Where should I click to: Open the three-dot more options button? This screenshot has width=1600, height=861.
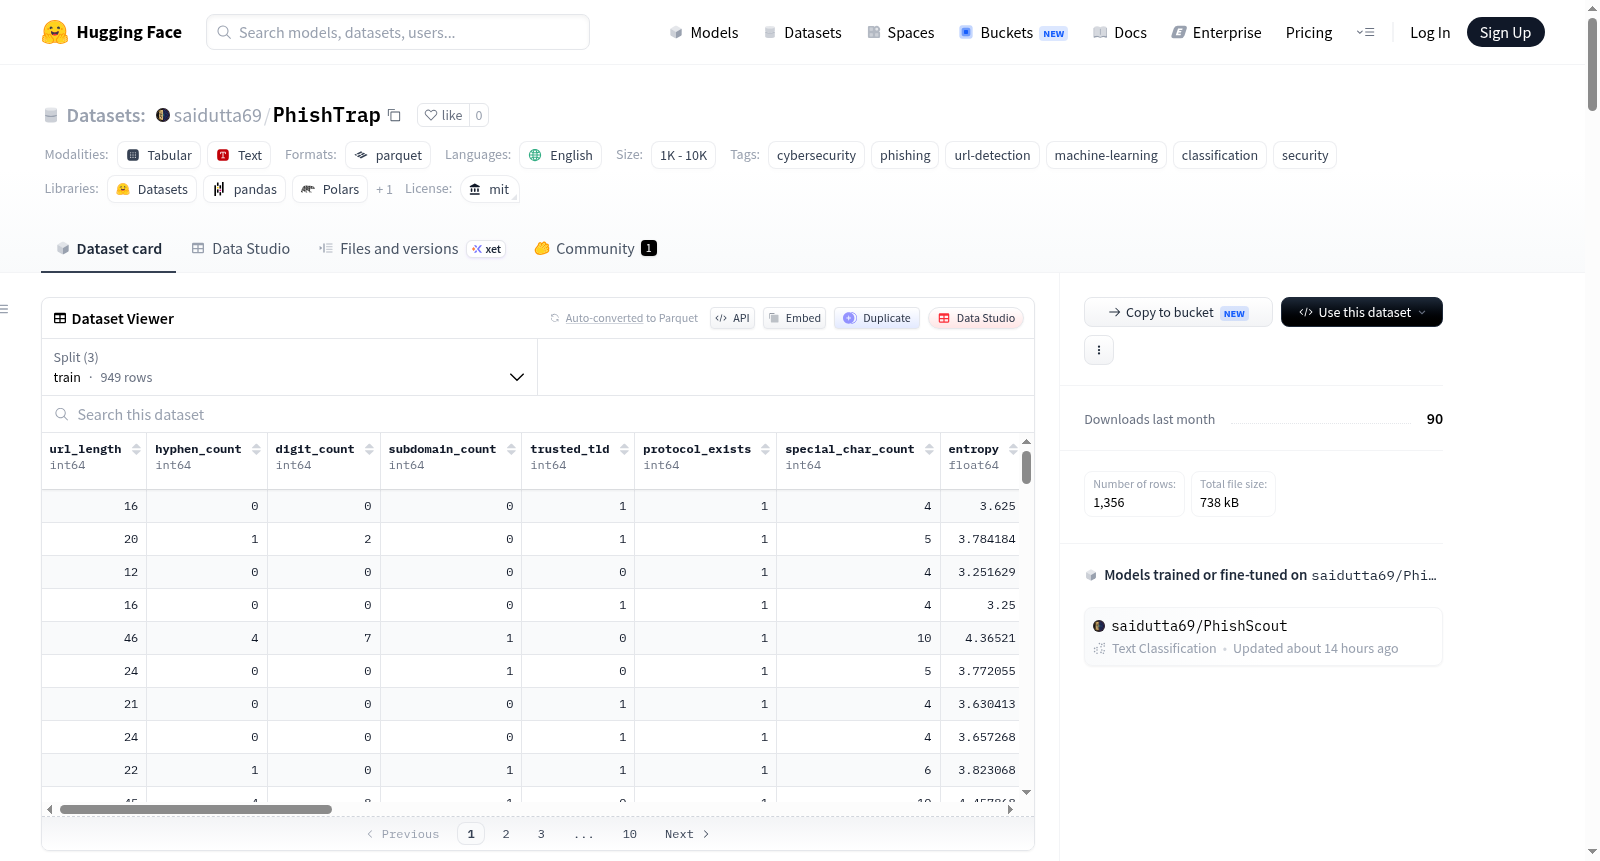point(1099,350)
